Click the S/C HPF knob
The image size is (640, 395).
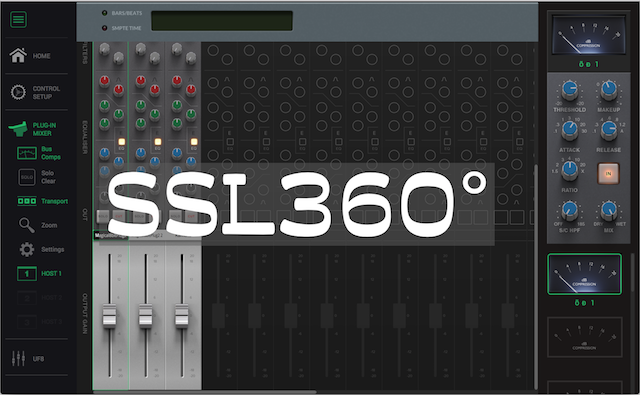569,209
